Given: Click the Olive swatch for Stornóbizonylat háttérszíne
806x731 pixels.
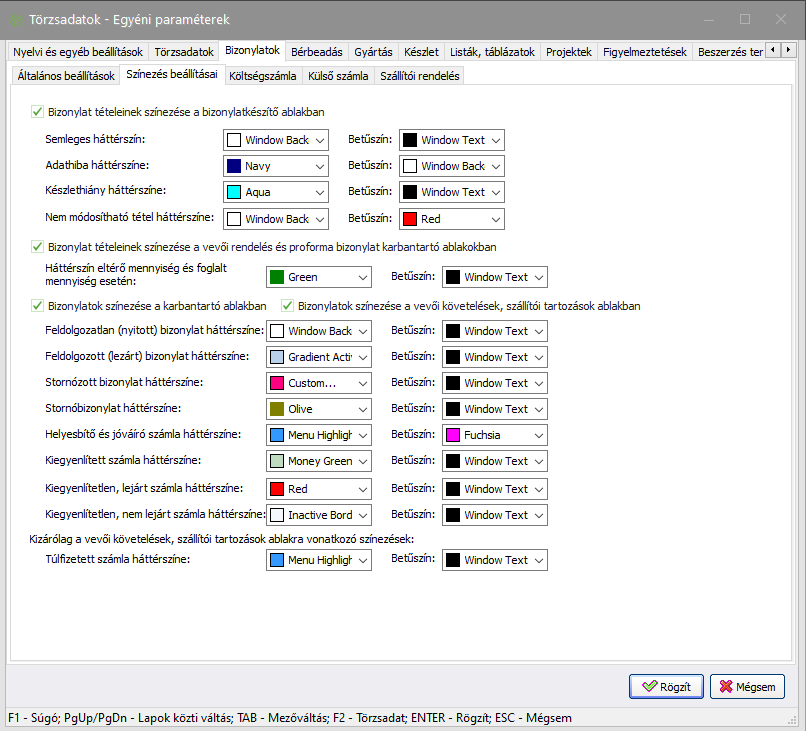Looking at the screenshot, I should pos(277,409).
